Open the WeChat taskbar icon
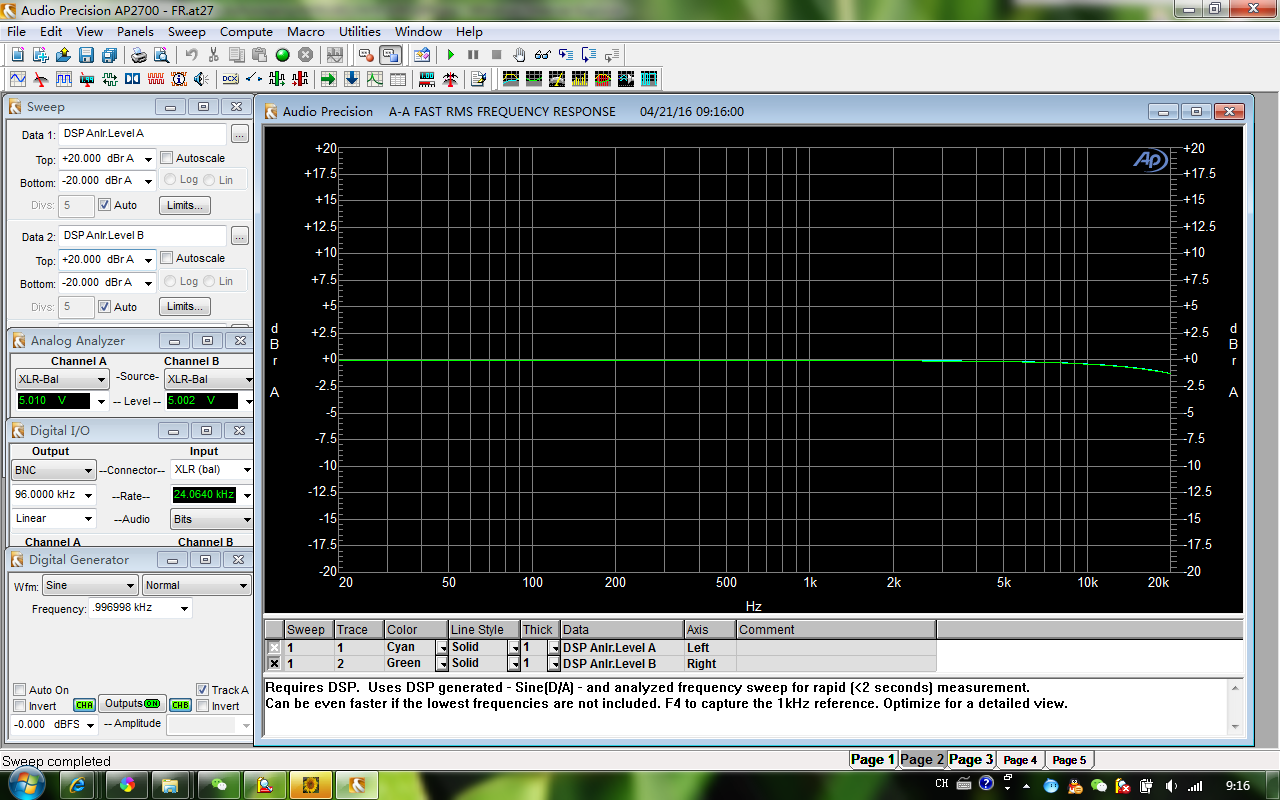The width and height of the screenshot is (1280, 800). 218,784
